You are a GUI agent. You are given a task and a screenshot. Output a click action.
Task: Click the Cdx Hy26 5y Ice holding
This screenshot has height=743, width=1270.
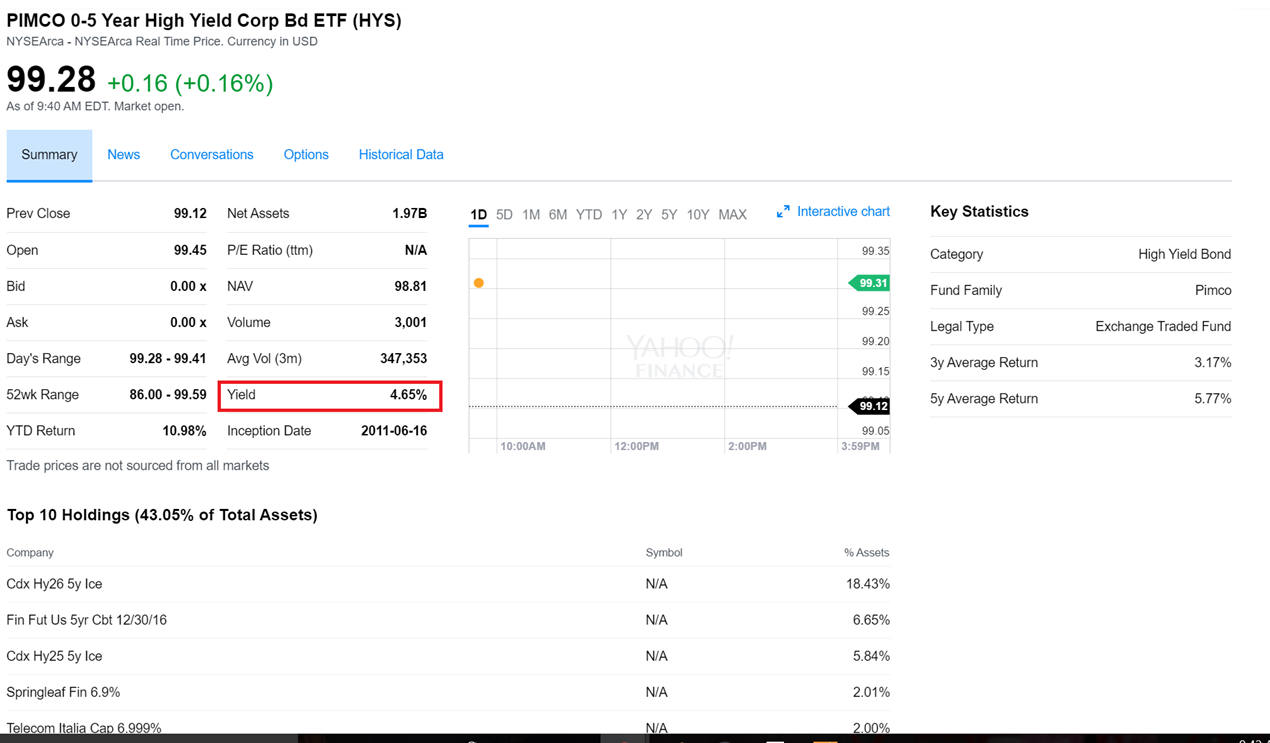click(x=54, y=584)
